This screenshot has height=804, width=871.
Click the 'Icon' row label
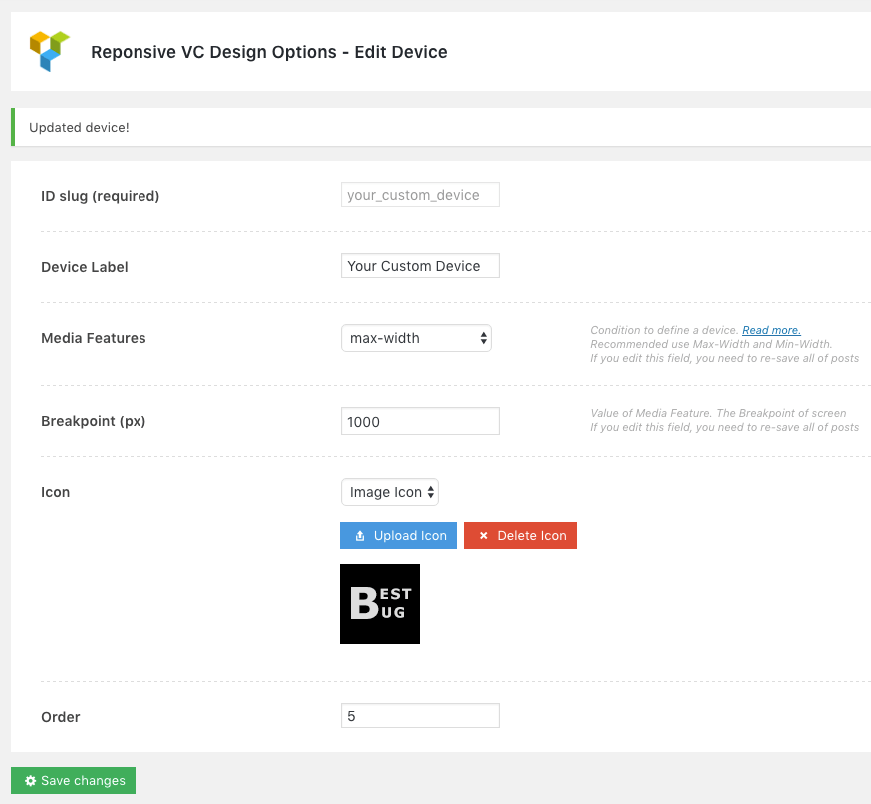[x=56, y=492]
